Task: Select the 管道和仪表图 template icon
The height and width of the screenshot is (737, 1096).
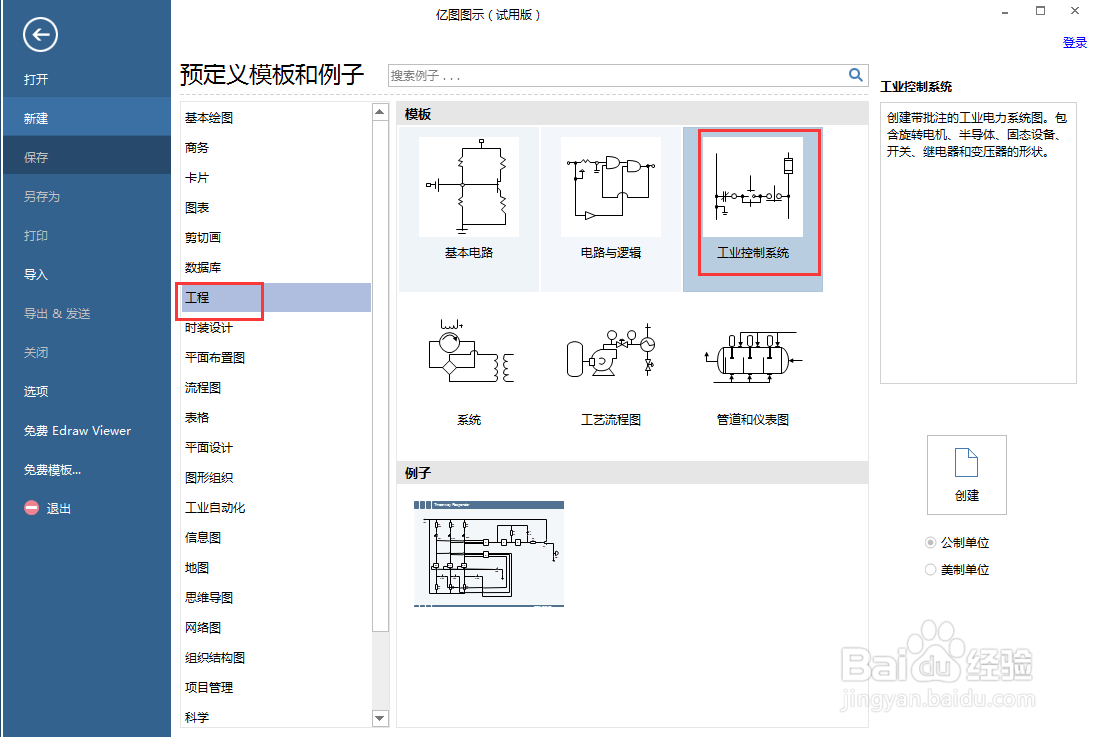Action: tap(753, 357)
